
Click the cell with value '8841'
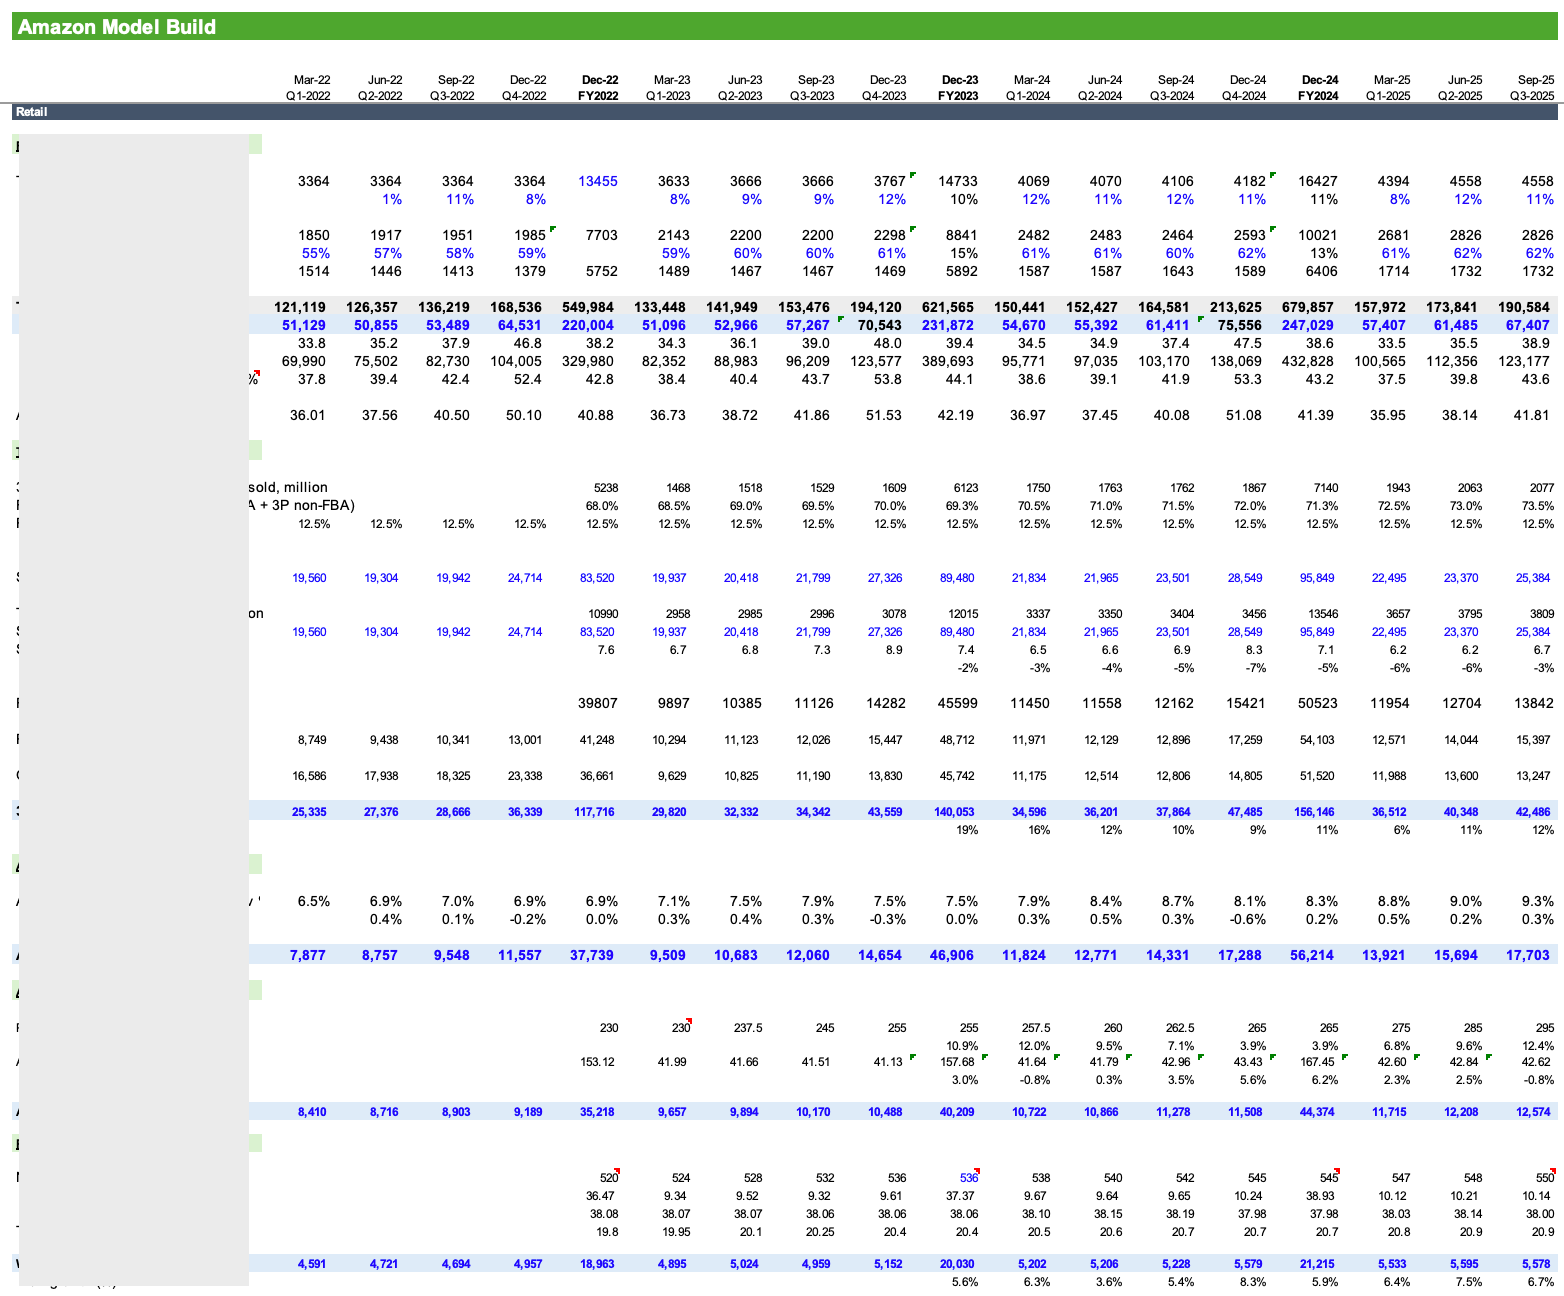[961, 235]
